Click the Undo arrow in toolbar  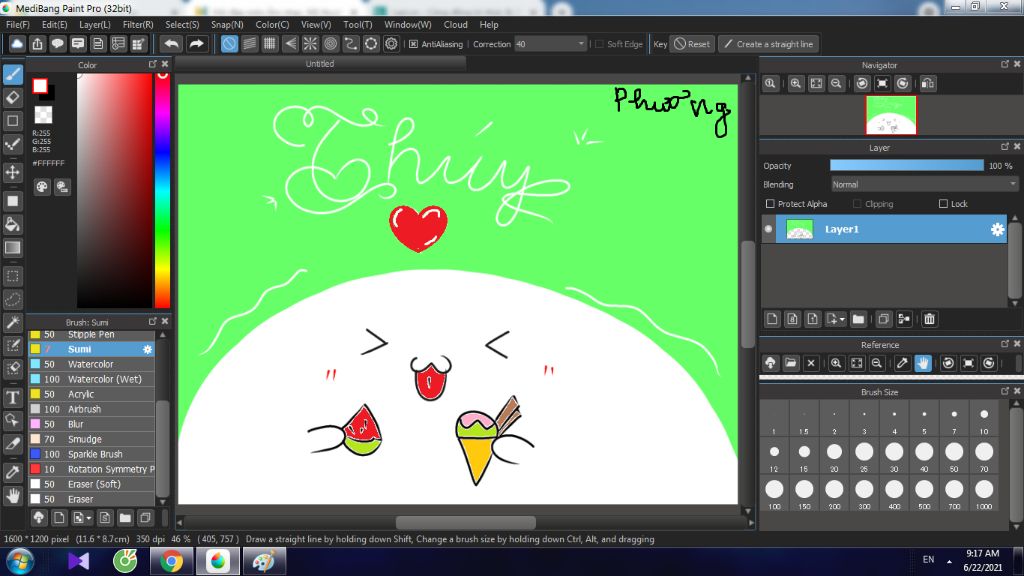click(172, 44)
